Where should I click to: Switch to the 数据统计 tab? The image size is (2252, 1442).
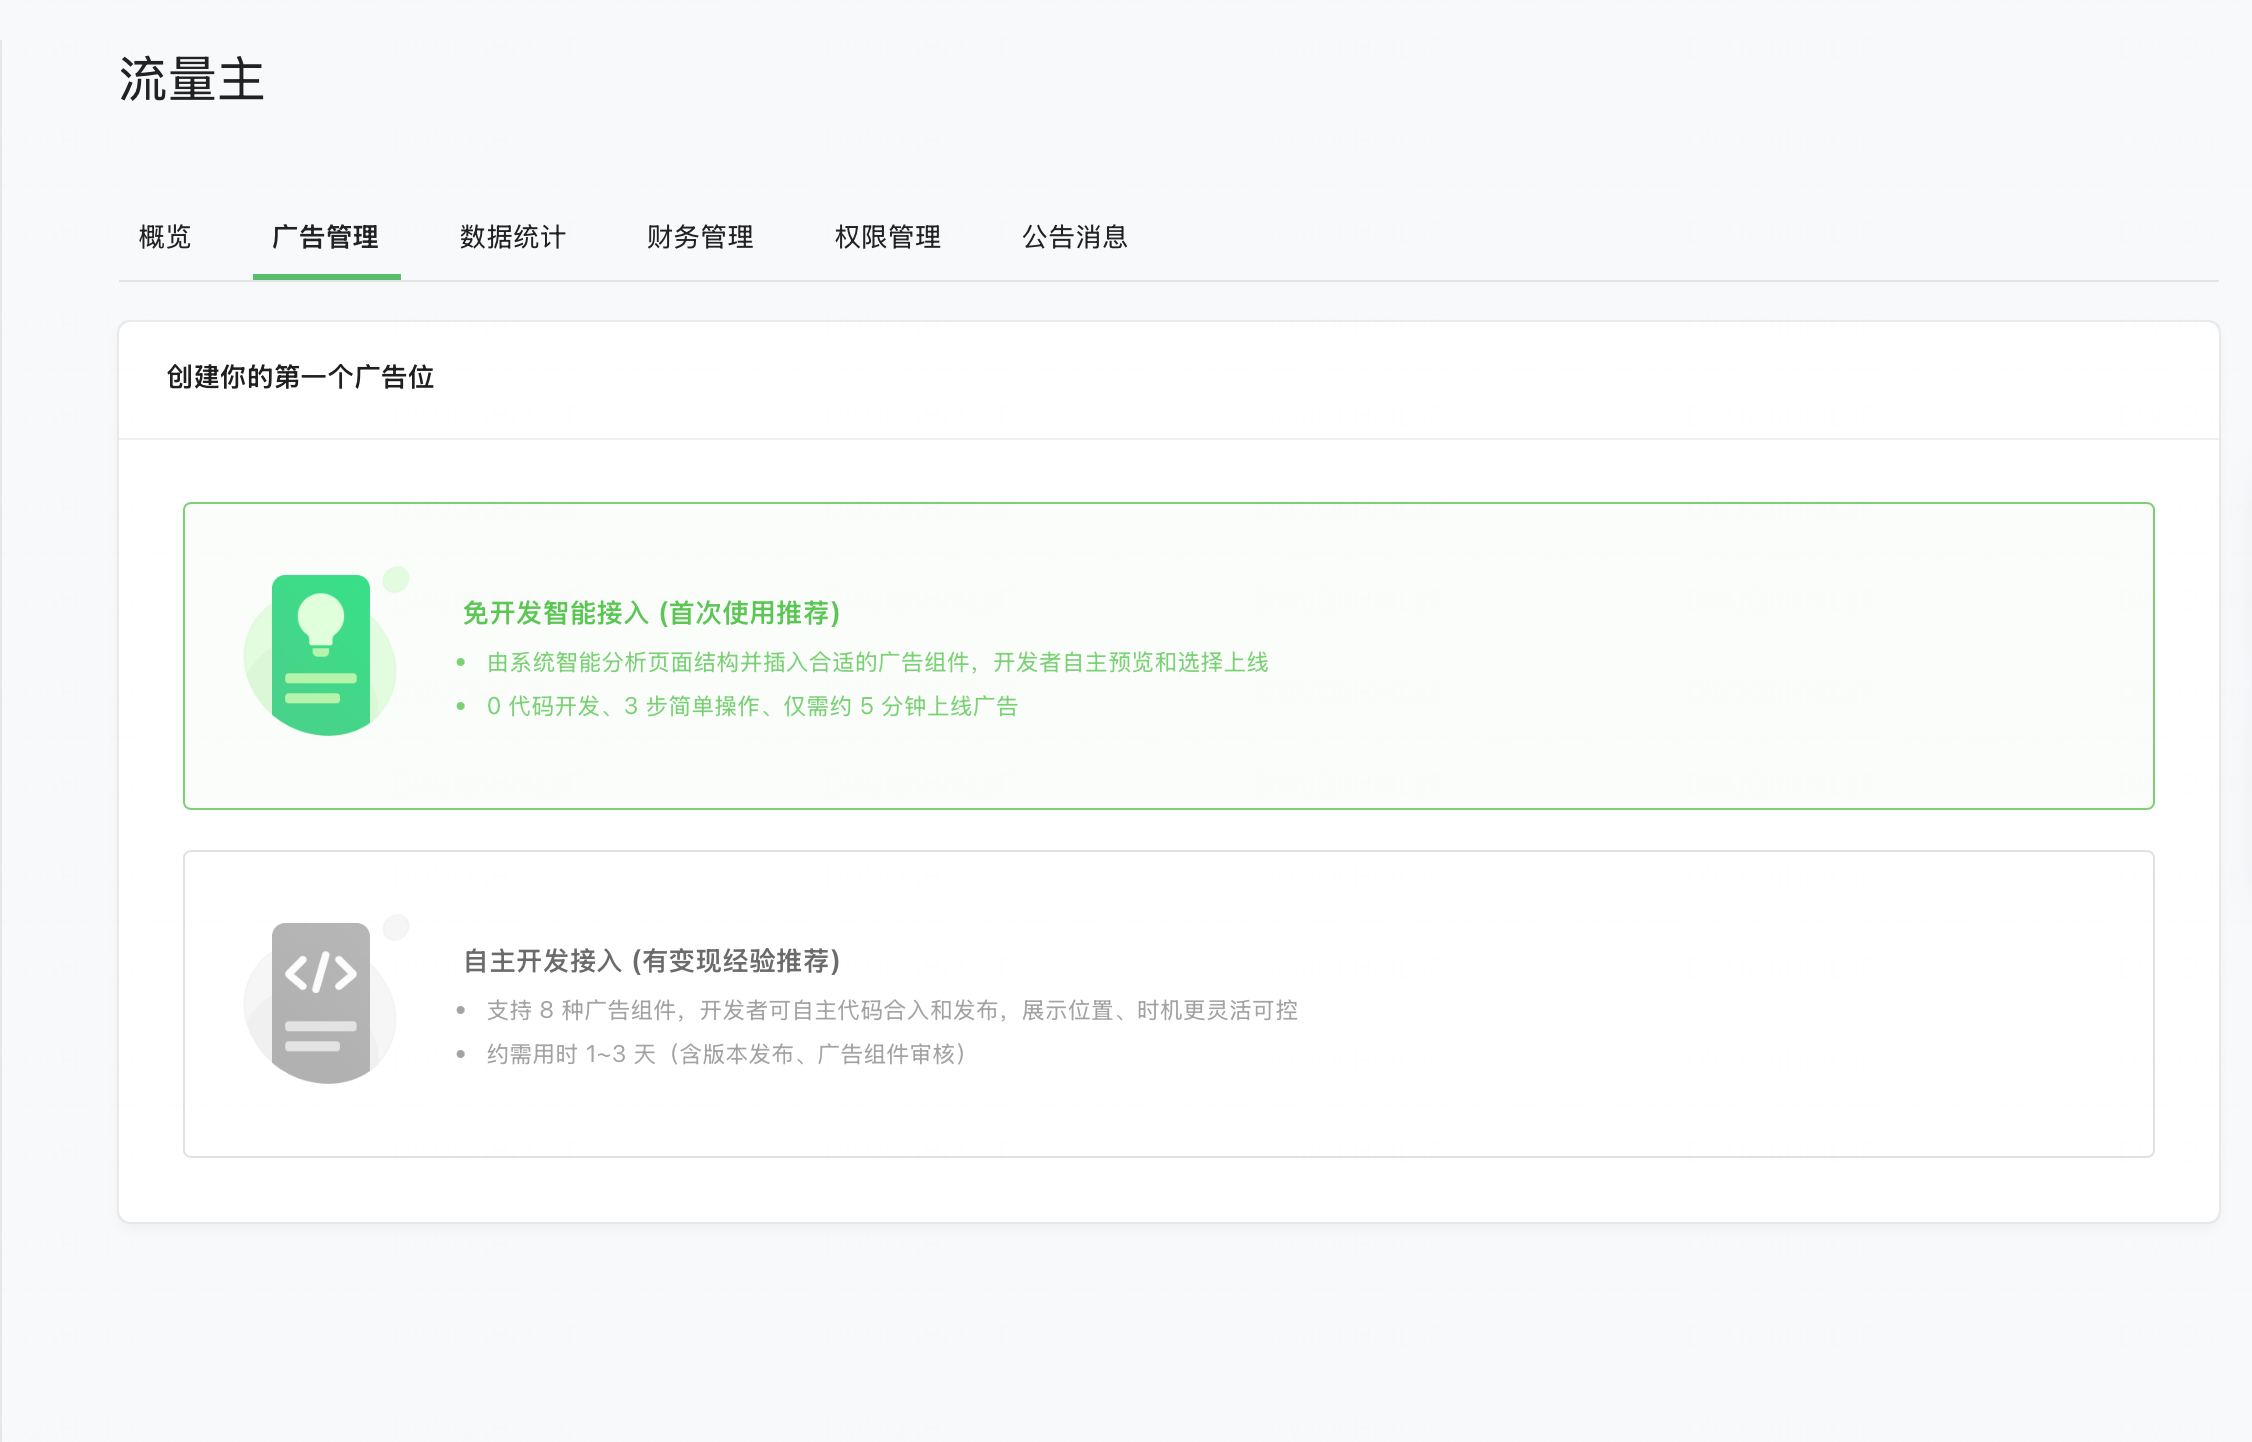pyautogui.click(x=513, y=237)
